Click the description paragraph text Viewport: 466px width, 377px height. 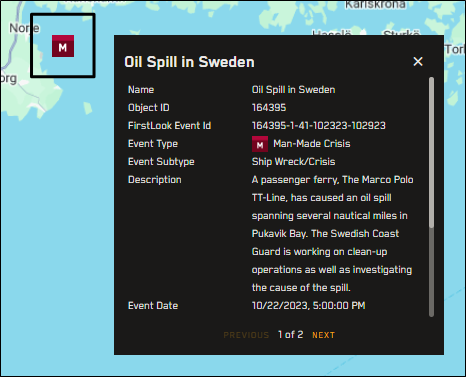(332, 234)
